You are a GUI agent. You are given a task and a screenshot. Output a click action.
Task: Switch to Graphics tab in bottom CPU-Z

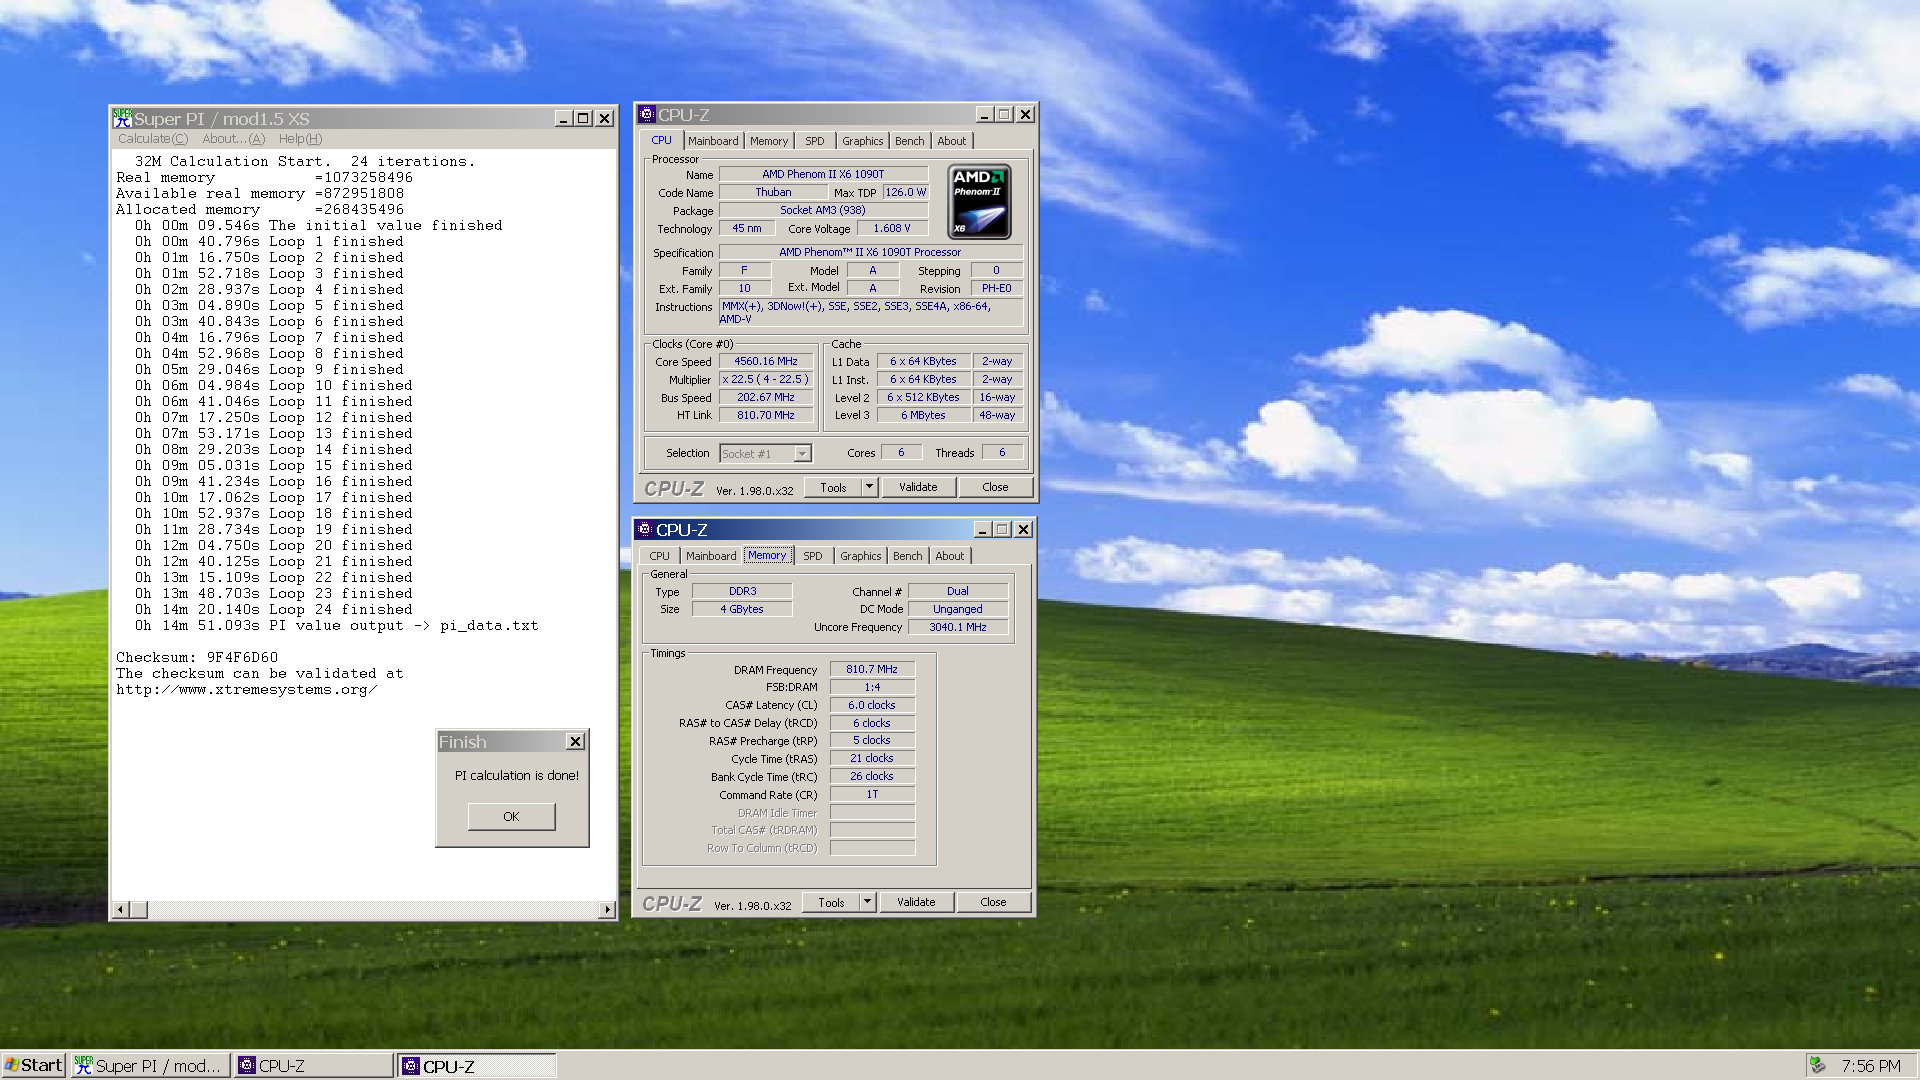(x=860, y=556)
